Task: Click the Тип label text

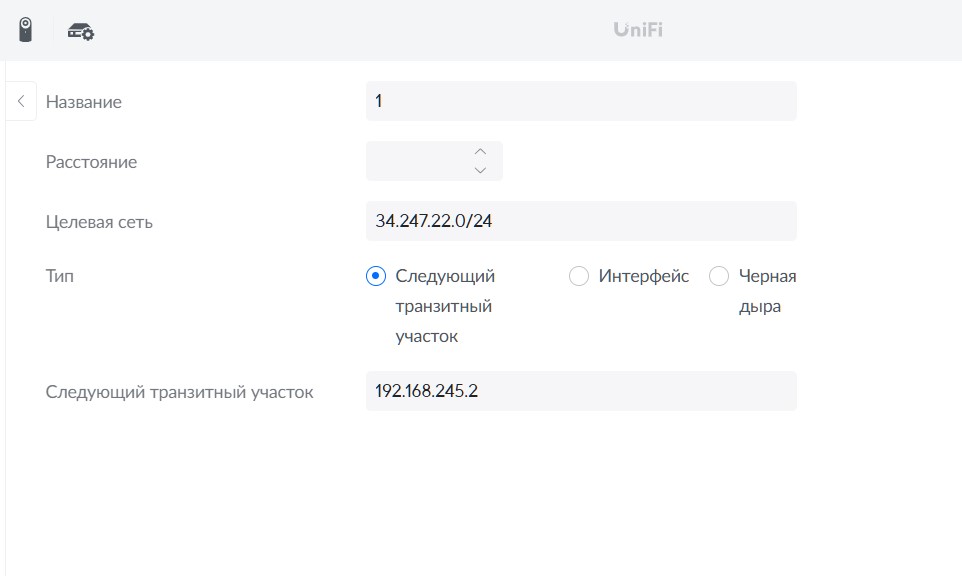Action: click(x=60, y=276)
